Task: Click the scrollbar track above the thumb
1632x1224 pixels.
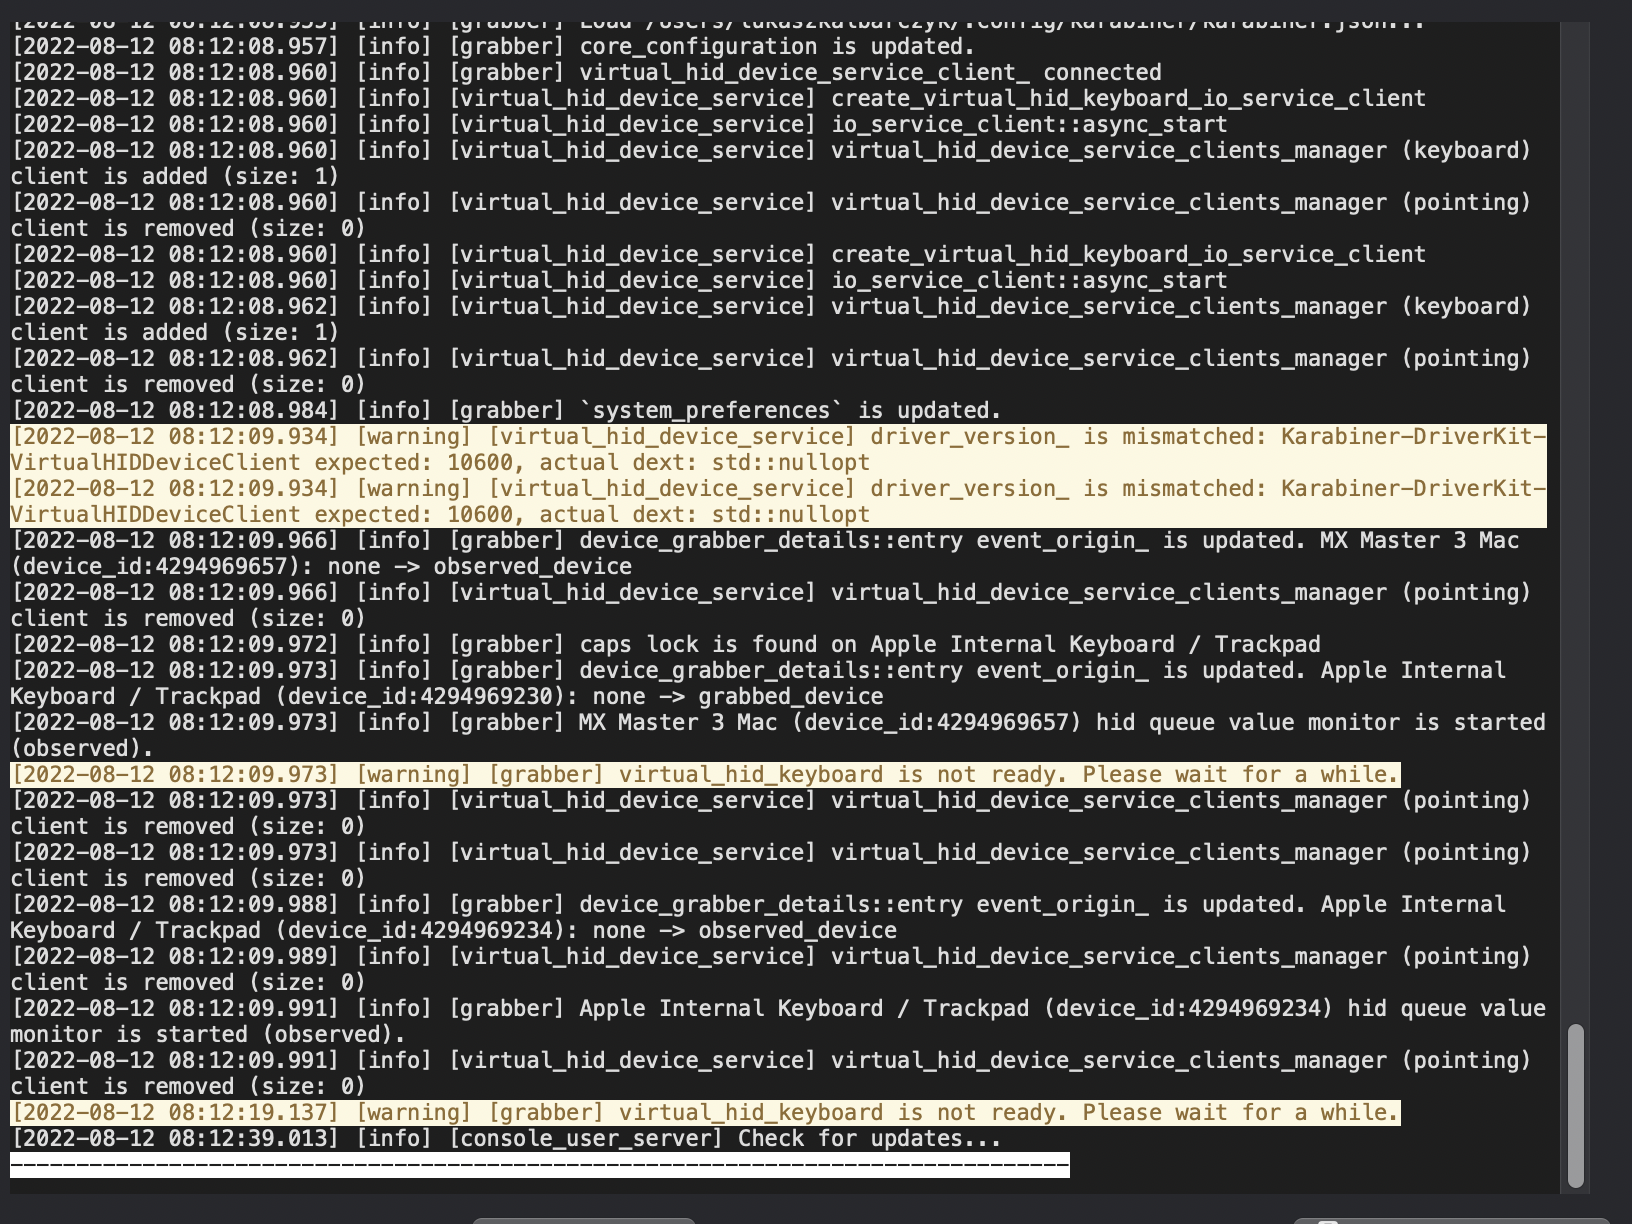Action: [1577, 500]
